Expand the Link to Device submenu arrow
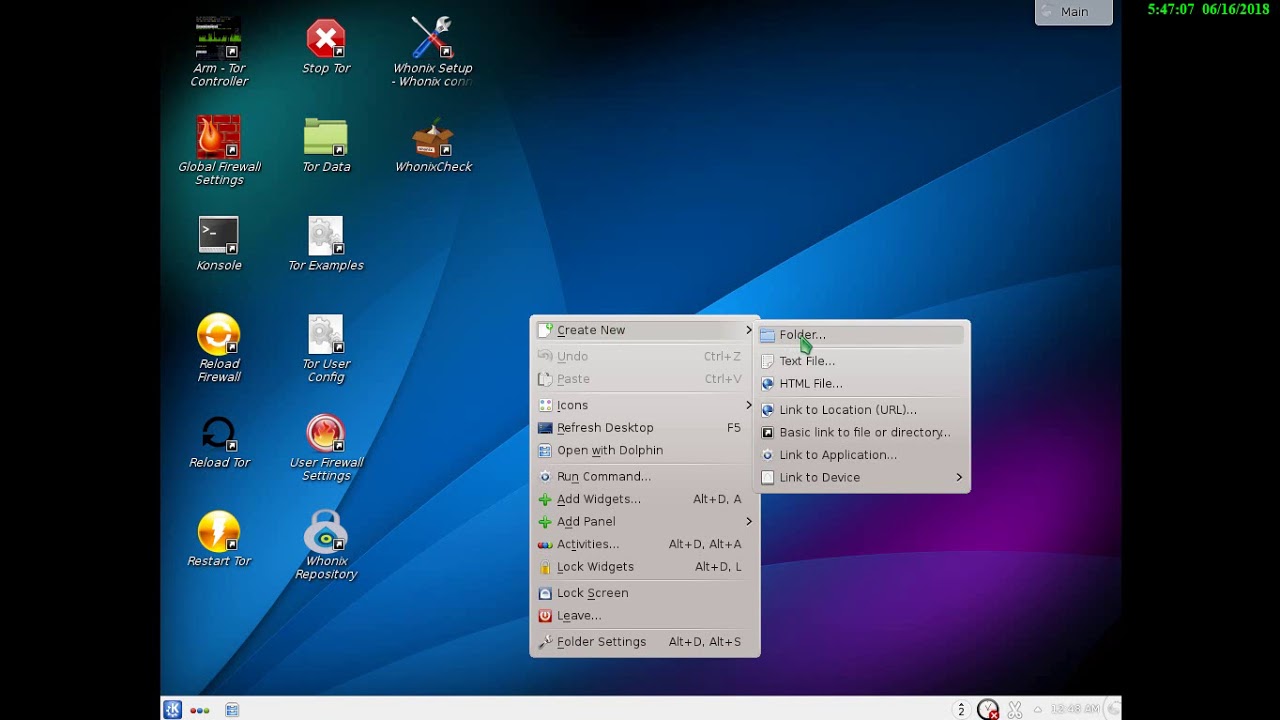The image size is (1280, 720). point(959,478)
